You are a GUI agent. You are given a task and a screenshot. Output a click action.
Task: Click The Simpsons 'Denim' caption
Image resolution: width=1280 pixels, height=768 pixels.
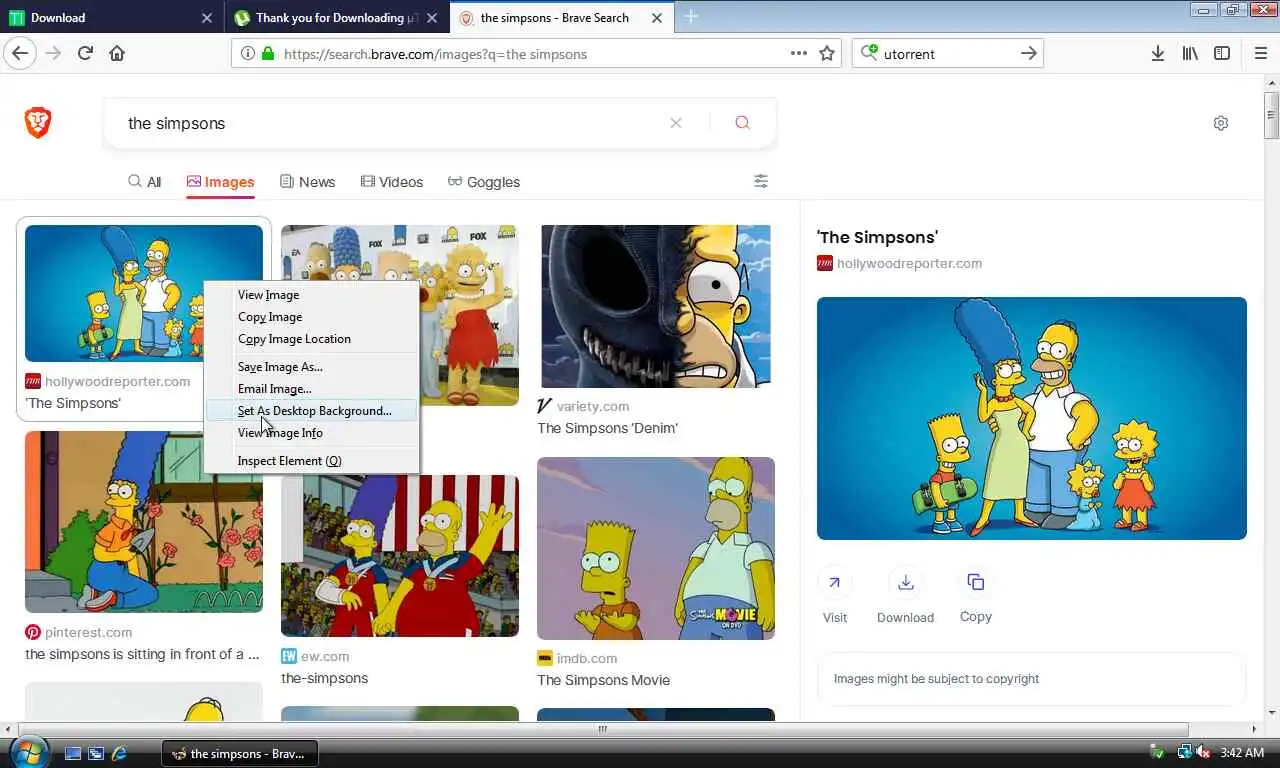coord(607,428)
